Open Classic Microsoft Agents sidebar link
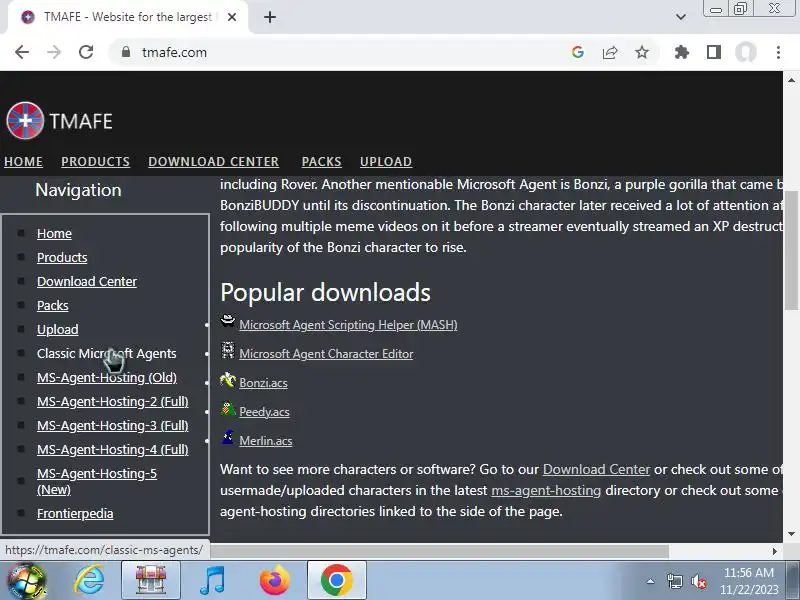Screen dimensions: 800x600 [107, 353]
